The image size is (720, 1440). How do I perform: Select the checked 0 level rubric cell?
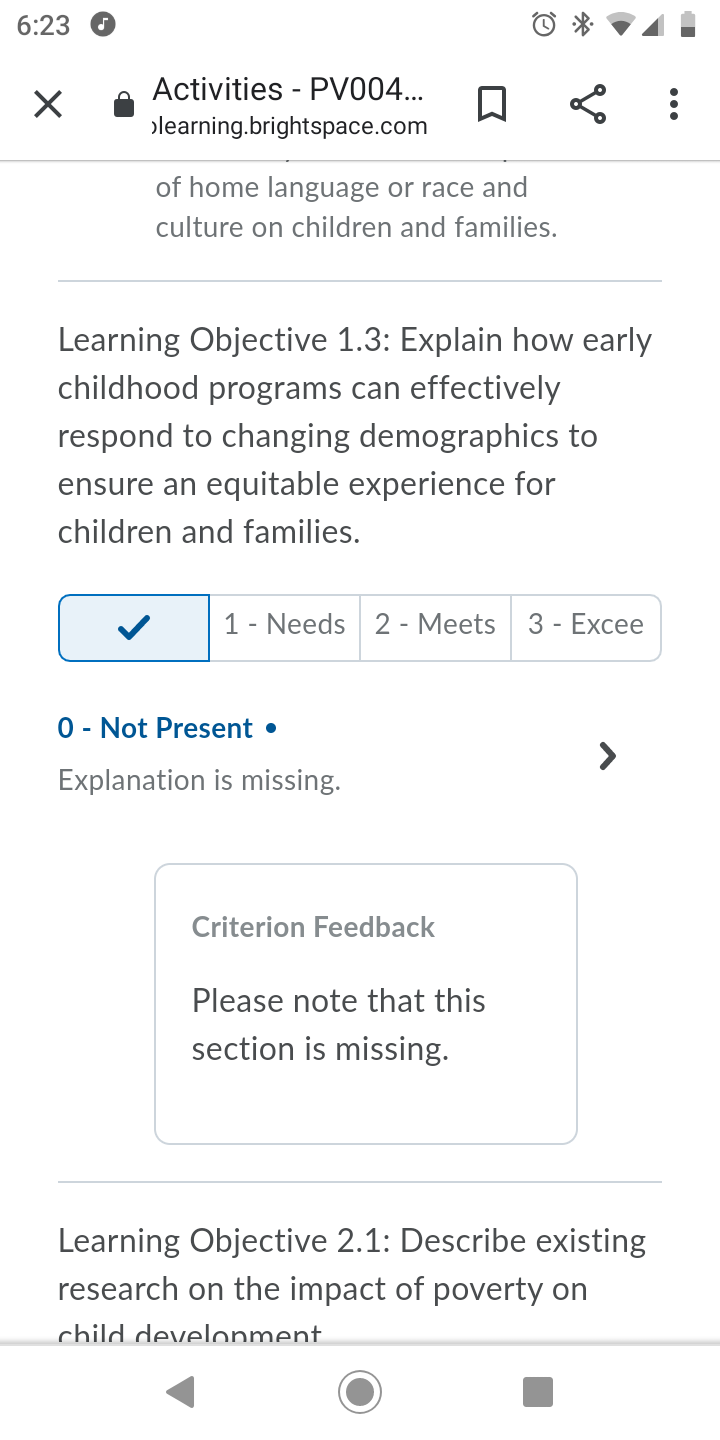pyautogui.click(x=134, y=628)
